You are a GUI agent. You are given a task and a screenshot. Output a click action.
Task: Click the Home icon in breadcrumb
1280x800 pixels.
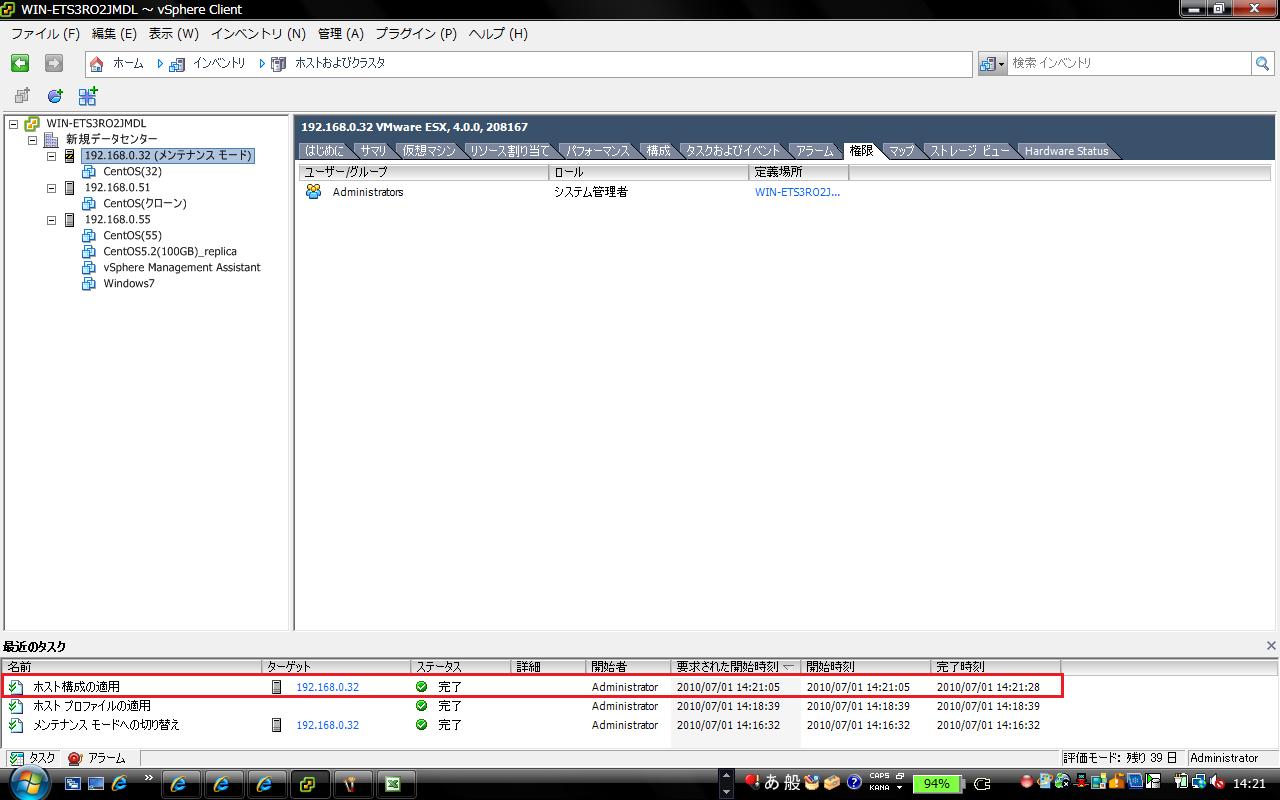(96, 63)
